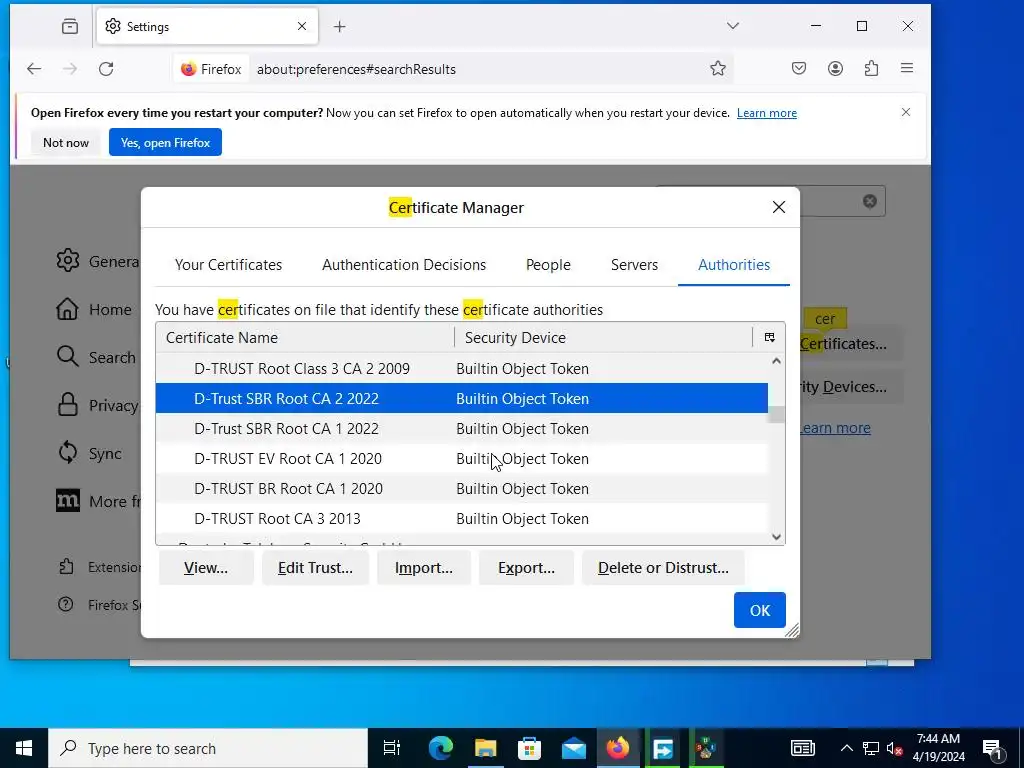1024x768 pixels.
Task: Open Search settings category
Action: [97, 357]
